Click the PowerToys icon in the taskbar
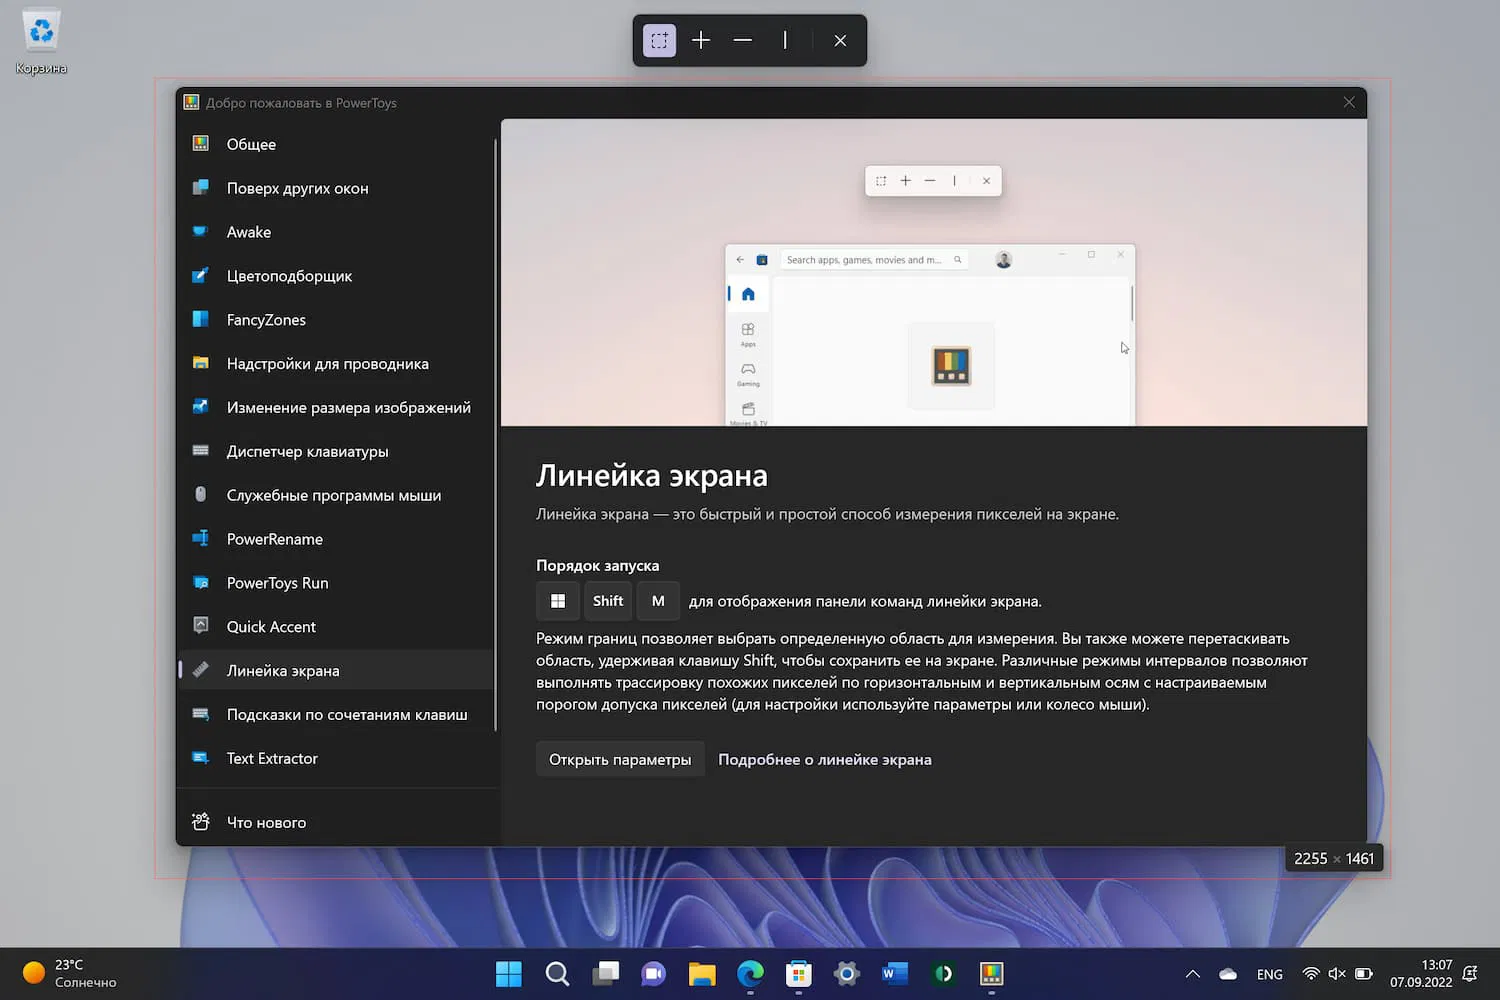 [991, 974]
